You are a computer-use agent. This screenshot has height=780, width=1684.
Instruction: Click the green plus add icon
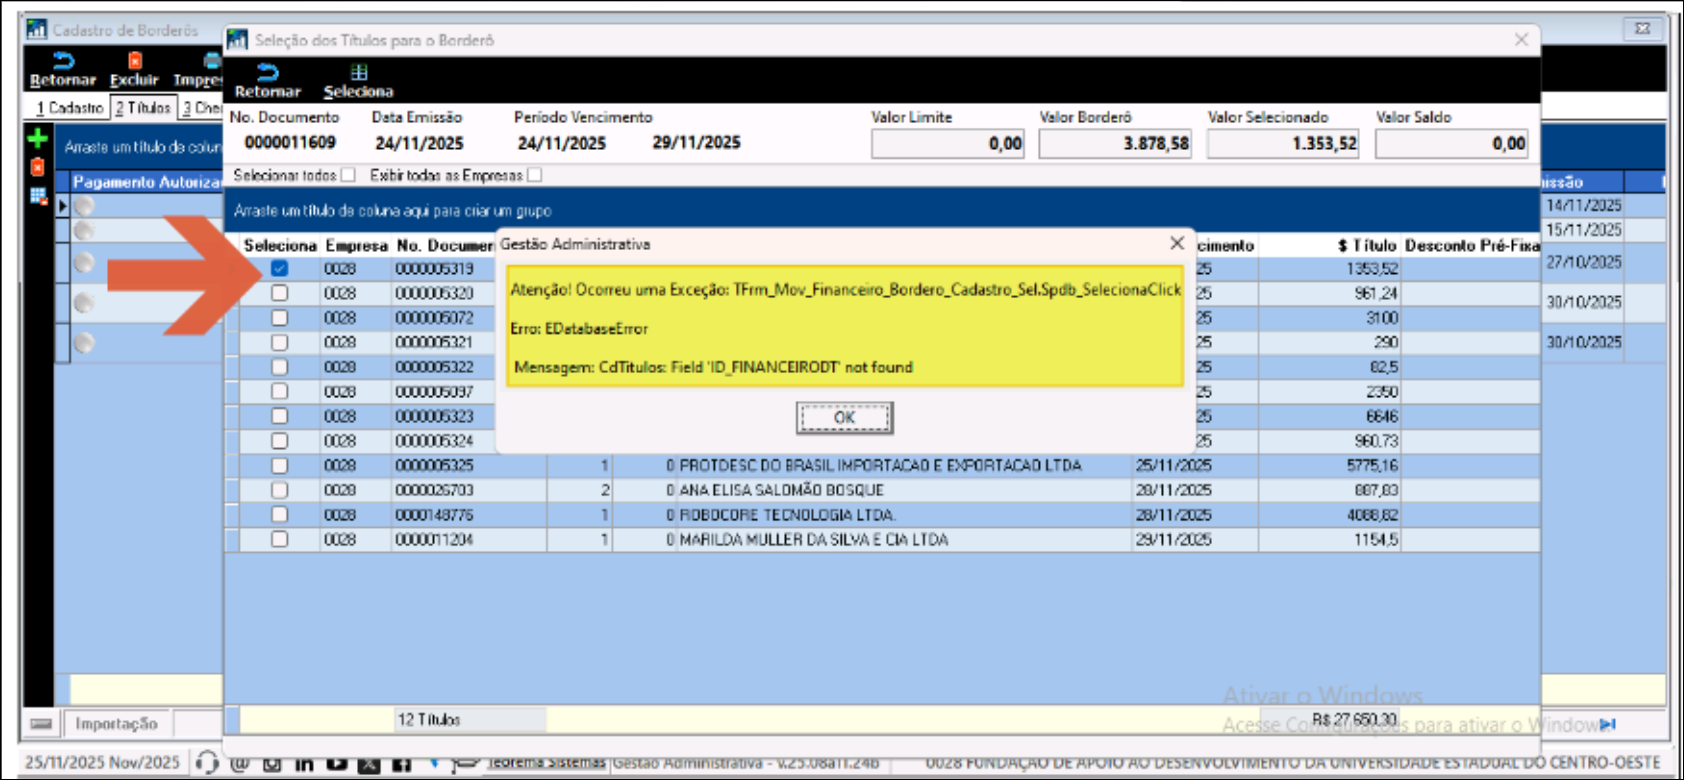pyautogui.click(x=38, y=138)
